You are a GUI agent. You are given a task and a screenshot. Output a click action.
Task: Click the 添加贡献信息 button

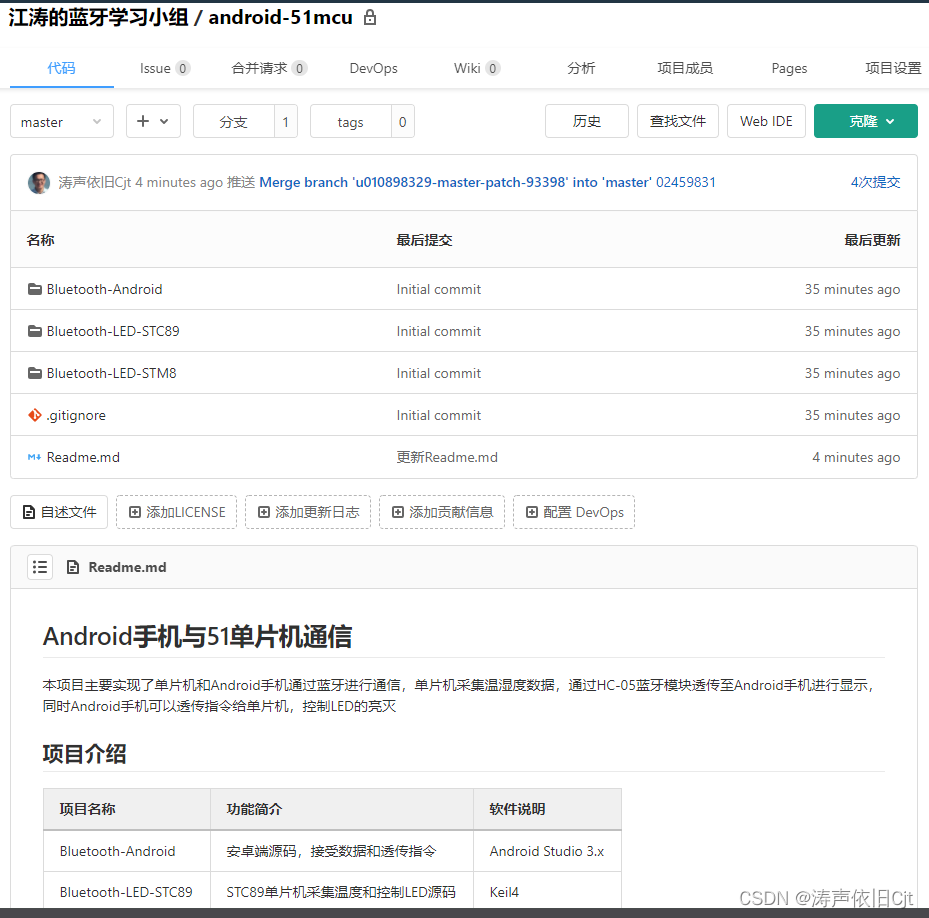[442, 512]
